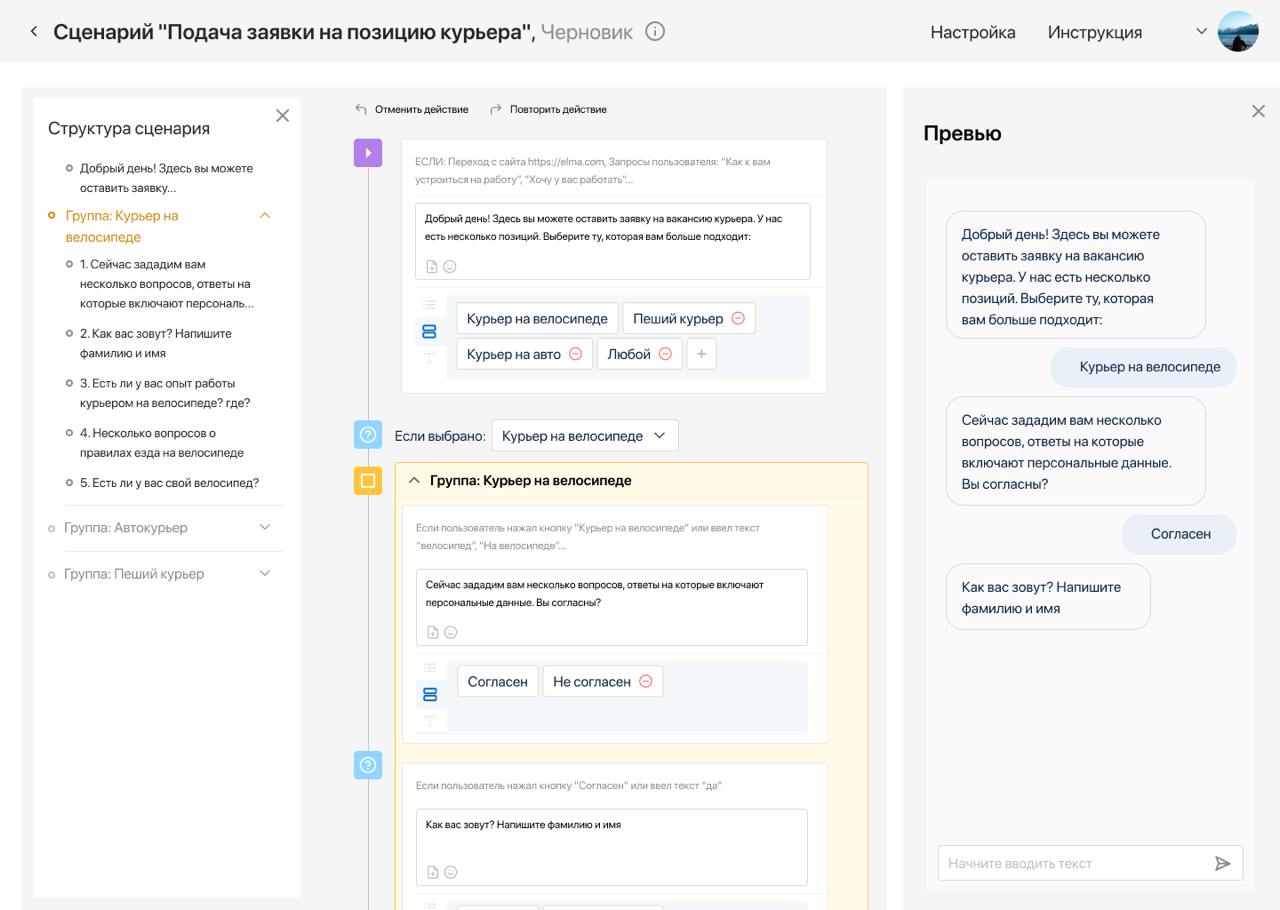1280x910 pixels.
Task: Remove the Не согласен answer option
Action: (x=646, y=682)
